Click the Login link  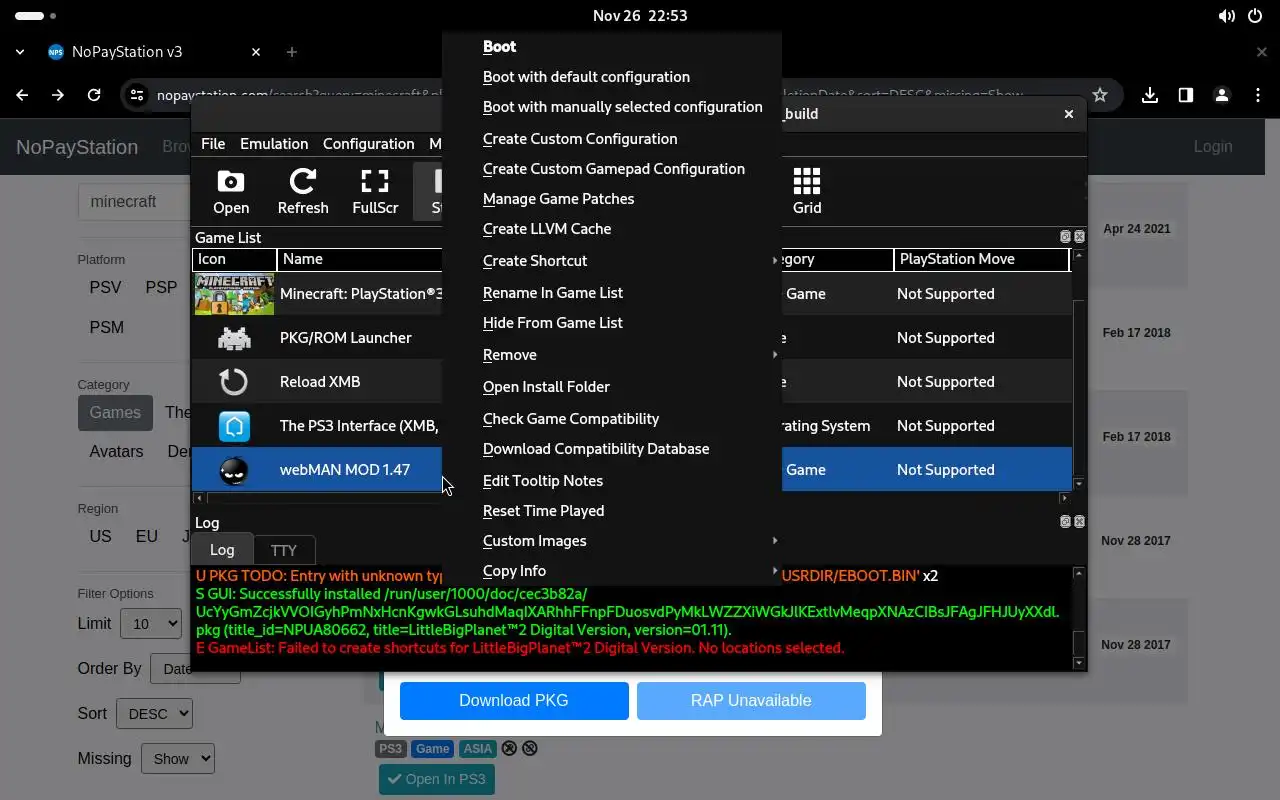click(x=1213, y=147)
